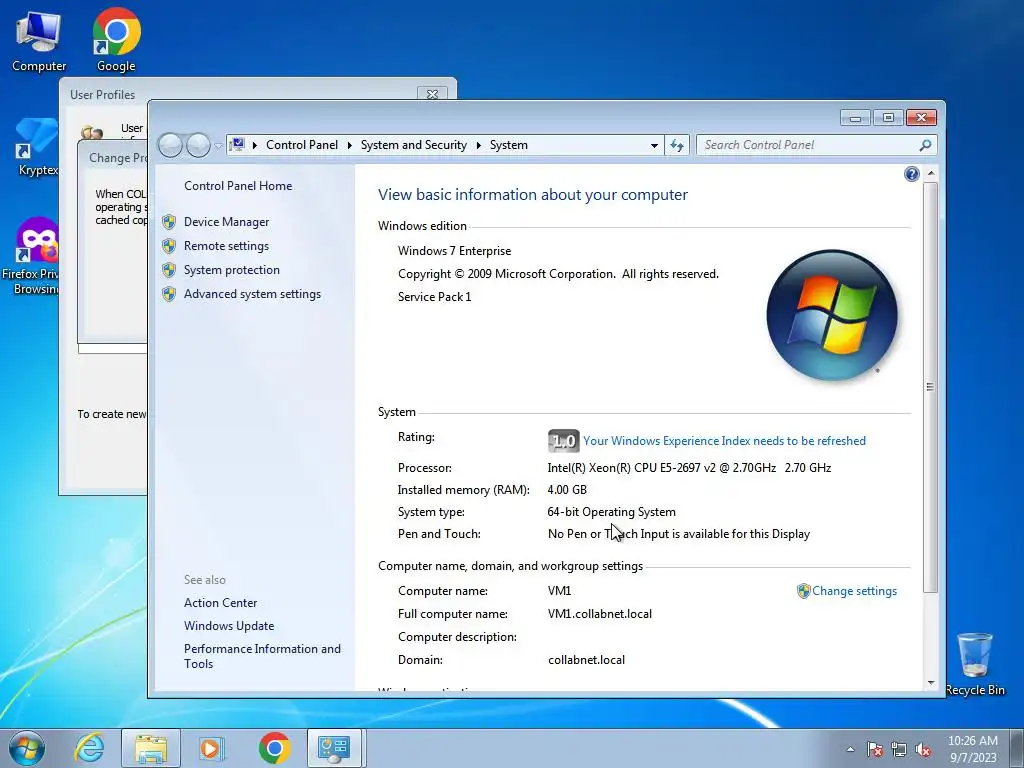
Task: Click the shield icon beside System protection
Action: 169,270
